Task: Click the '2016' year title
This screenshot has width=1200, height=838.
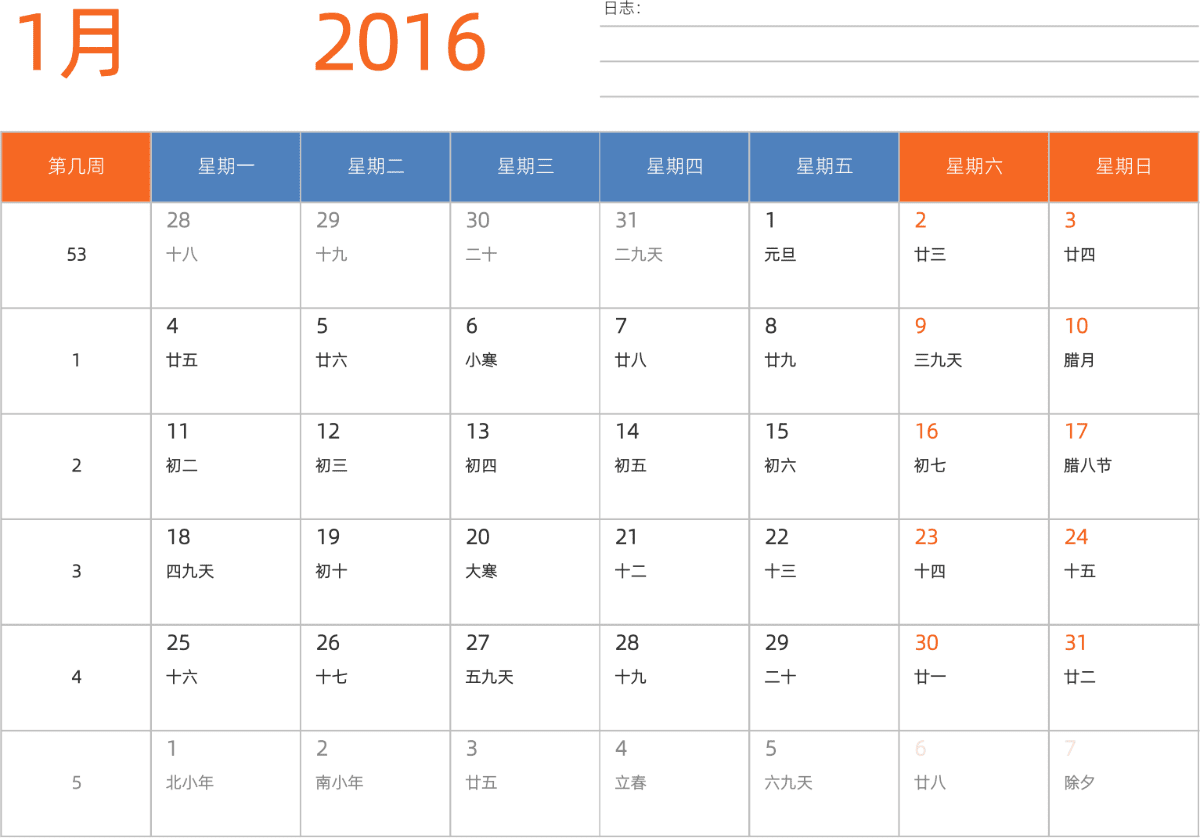Action: (x=400, y=44)
